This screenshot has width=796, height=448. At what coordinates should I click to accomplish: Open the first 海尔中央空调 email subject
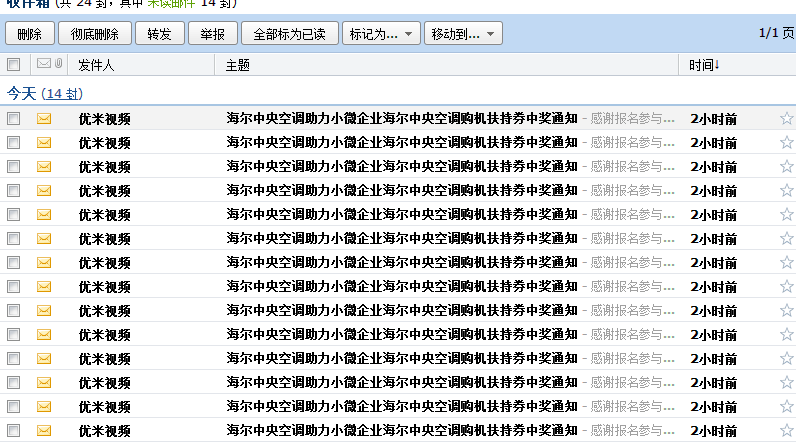coord(402,118)
